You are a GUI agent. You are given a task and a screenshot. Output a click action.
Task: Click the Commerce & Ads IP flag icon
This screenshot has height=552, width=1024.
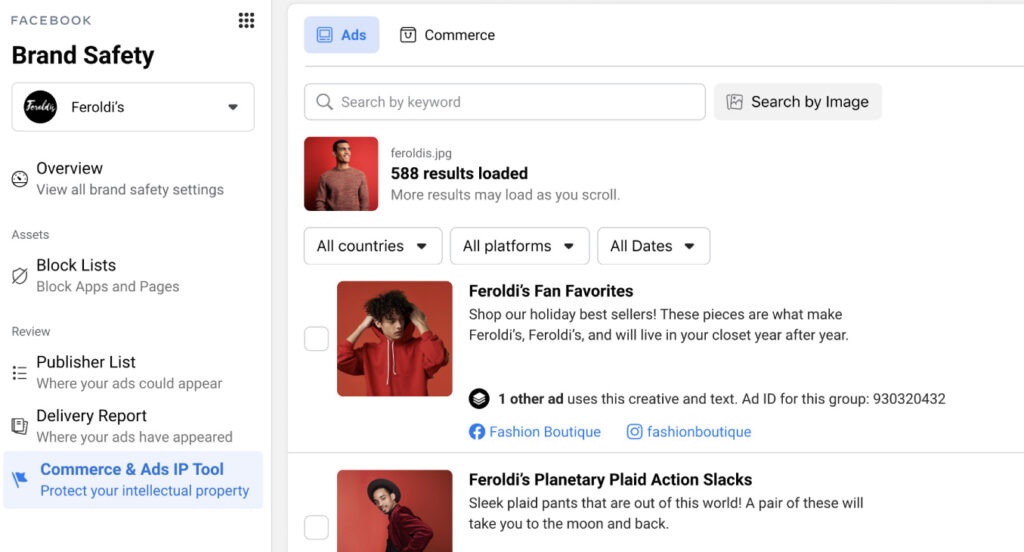20,479
